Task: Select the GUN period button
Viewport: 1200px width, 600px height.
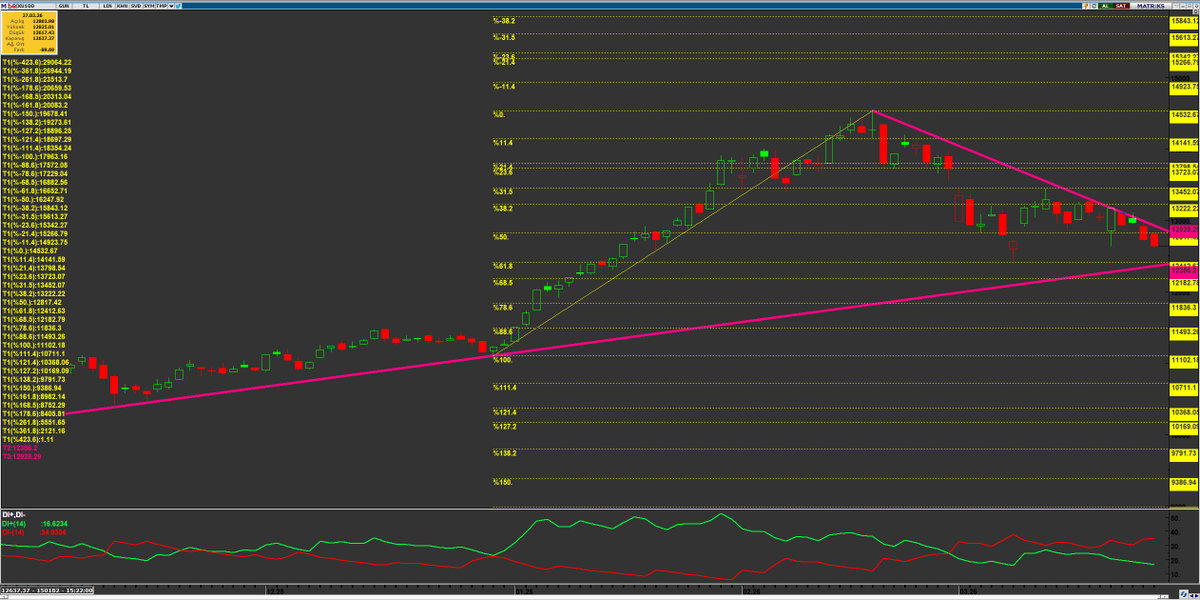Action: pyautogui.click(x=64, y=6)
